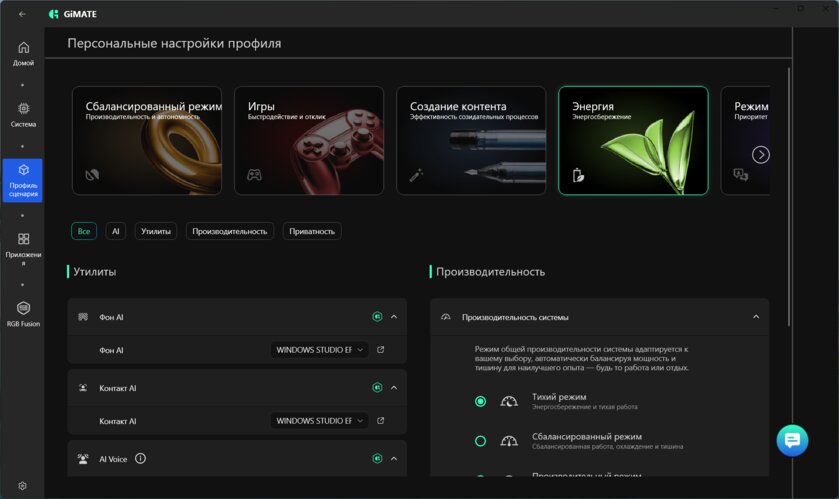Click the Фон AI header icon

click(x=83, y=317)
